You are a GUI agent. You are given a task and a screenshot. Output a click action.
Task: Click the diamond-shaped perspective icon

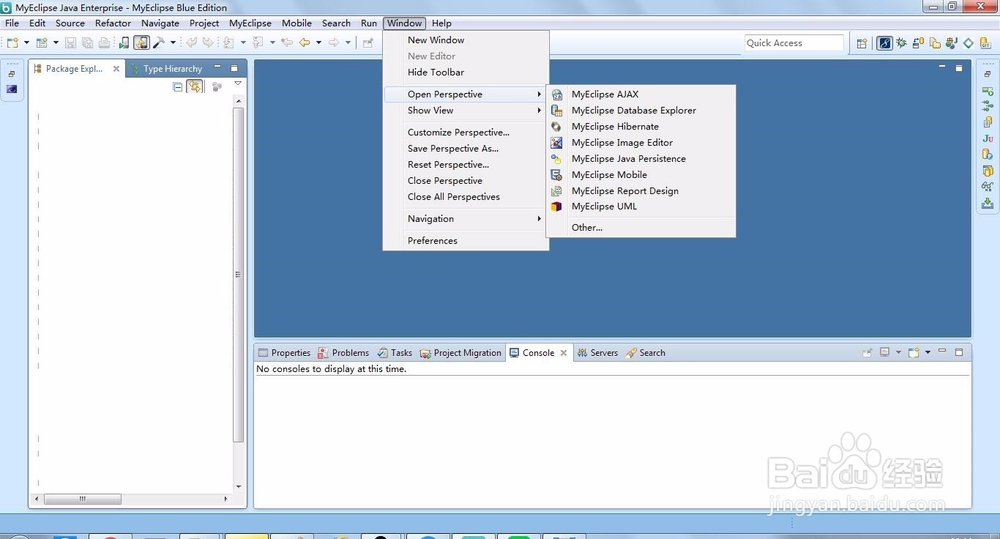point(968,43)
